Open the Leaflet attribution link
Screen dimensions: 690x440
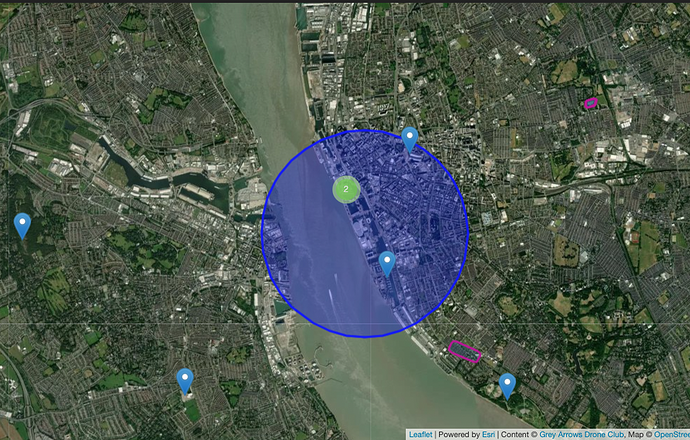[420, 434]
